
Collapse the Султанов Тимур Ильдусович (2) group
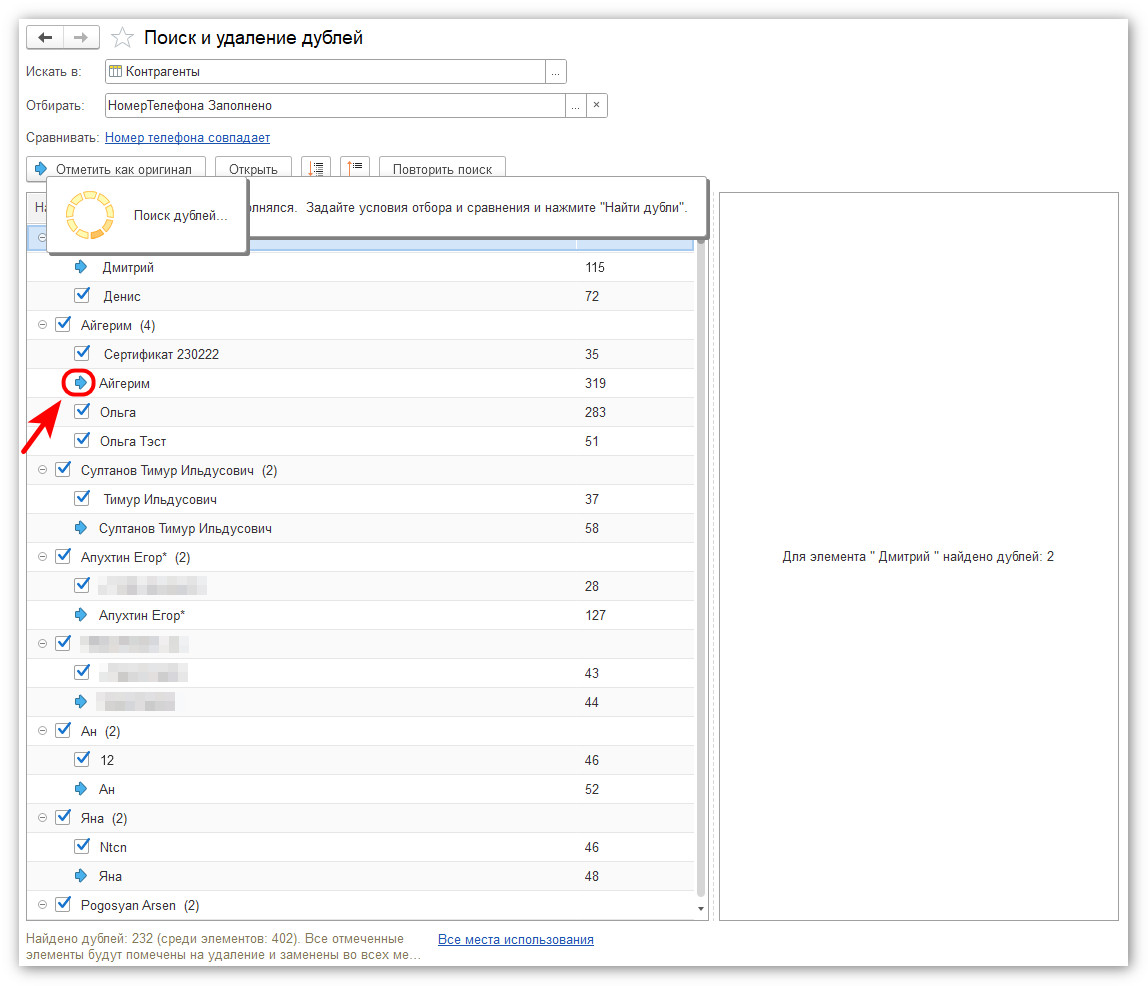coord(42,469)
